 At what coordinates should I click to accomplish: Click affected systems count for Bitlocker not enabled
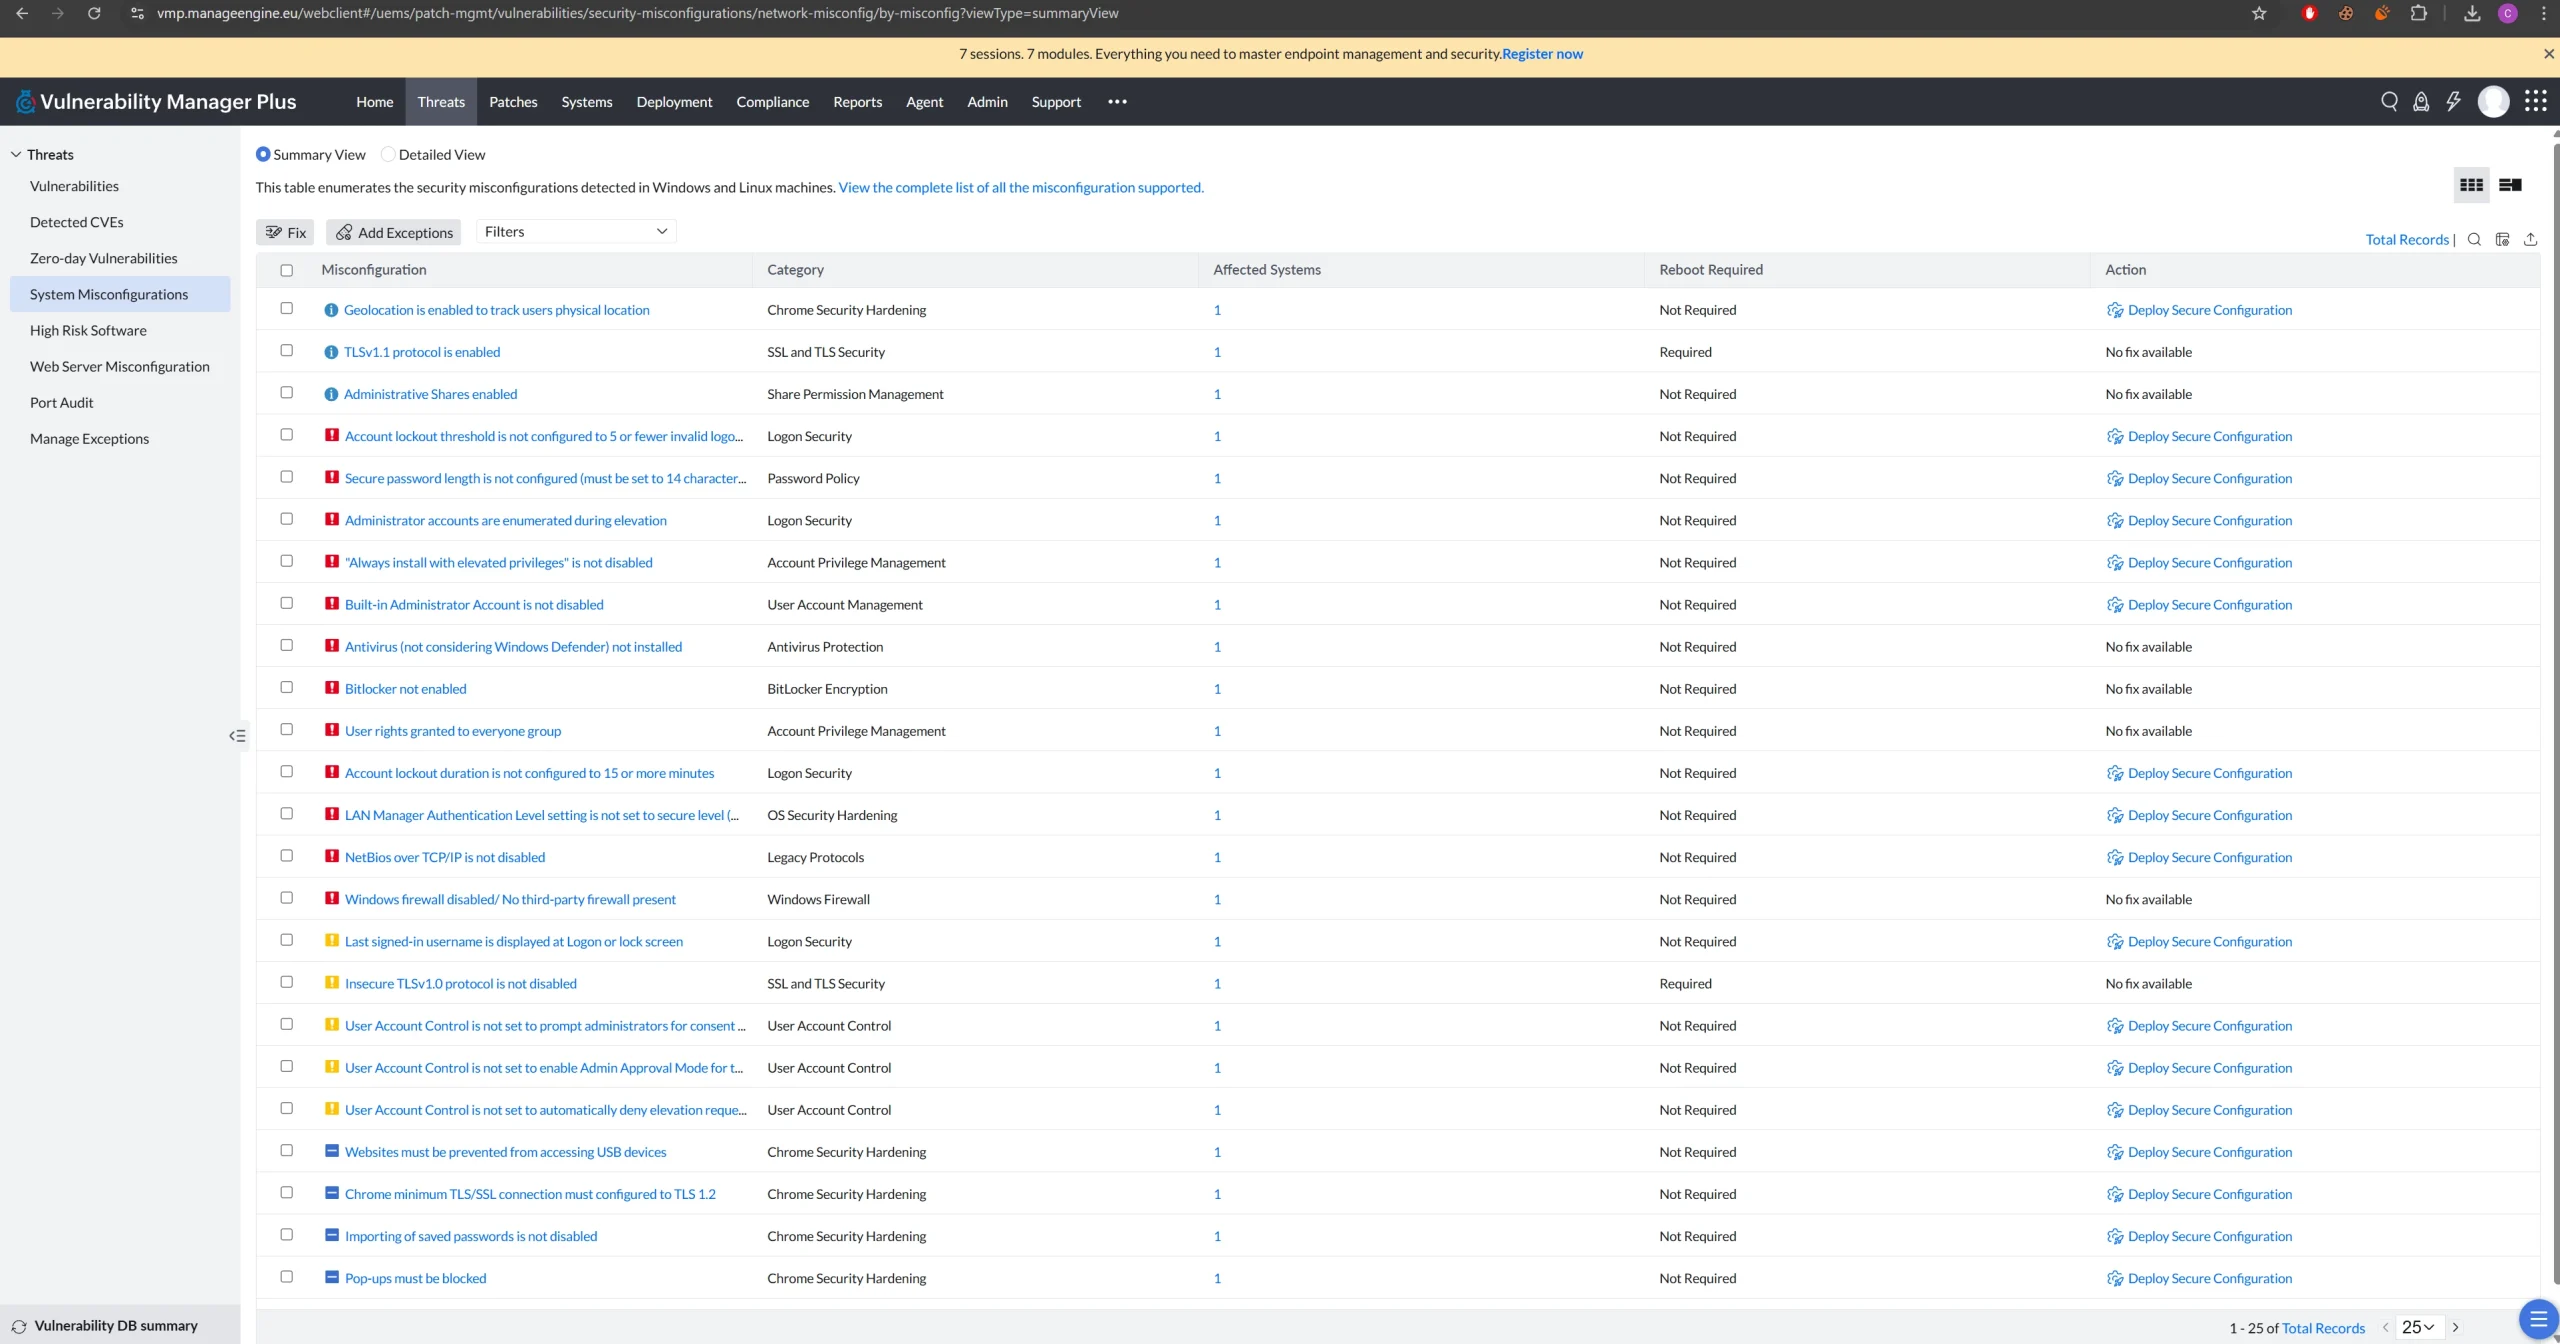[x=1217, y=689]
